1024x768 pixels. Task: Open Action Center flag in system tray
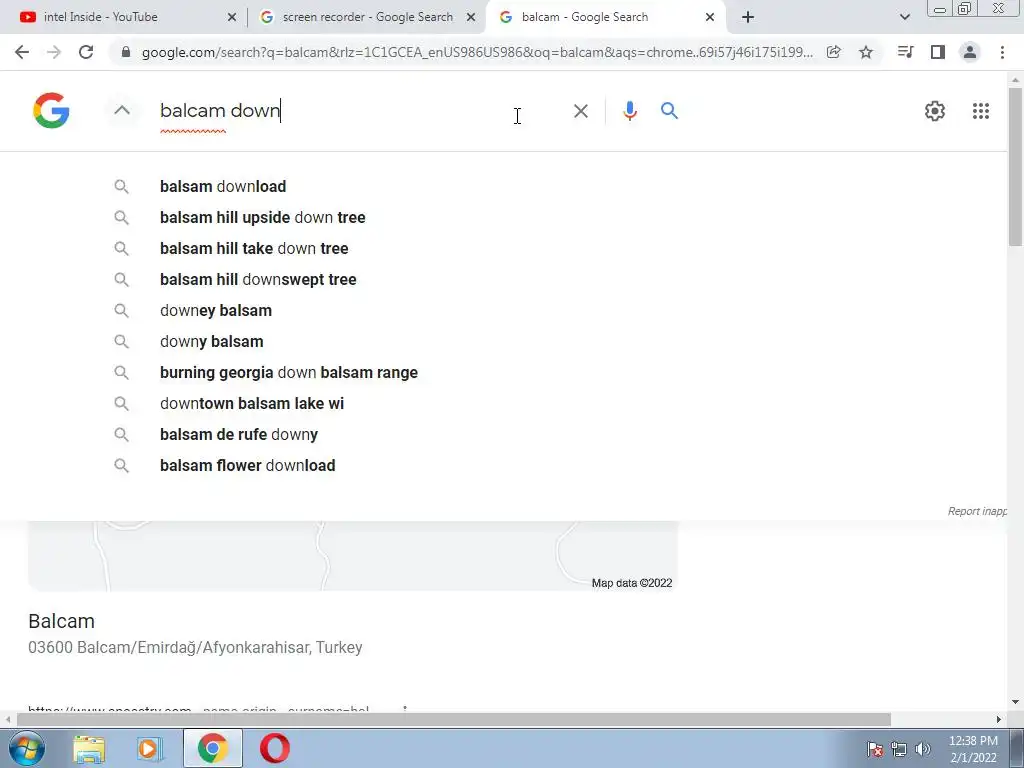coord(875,748)
